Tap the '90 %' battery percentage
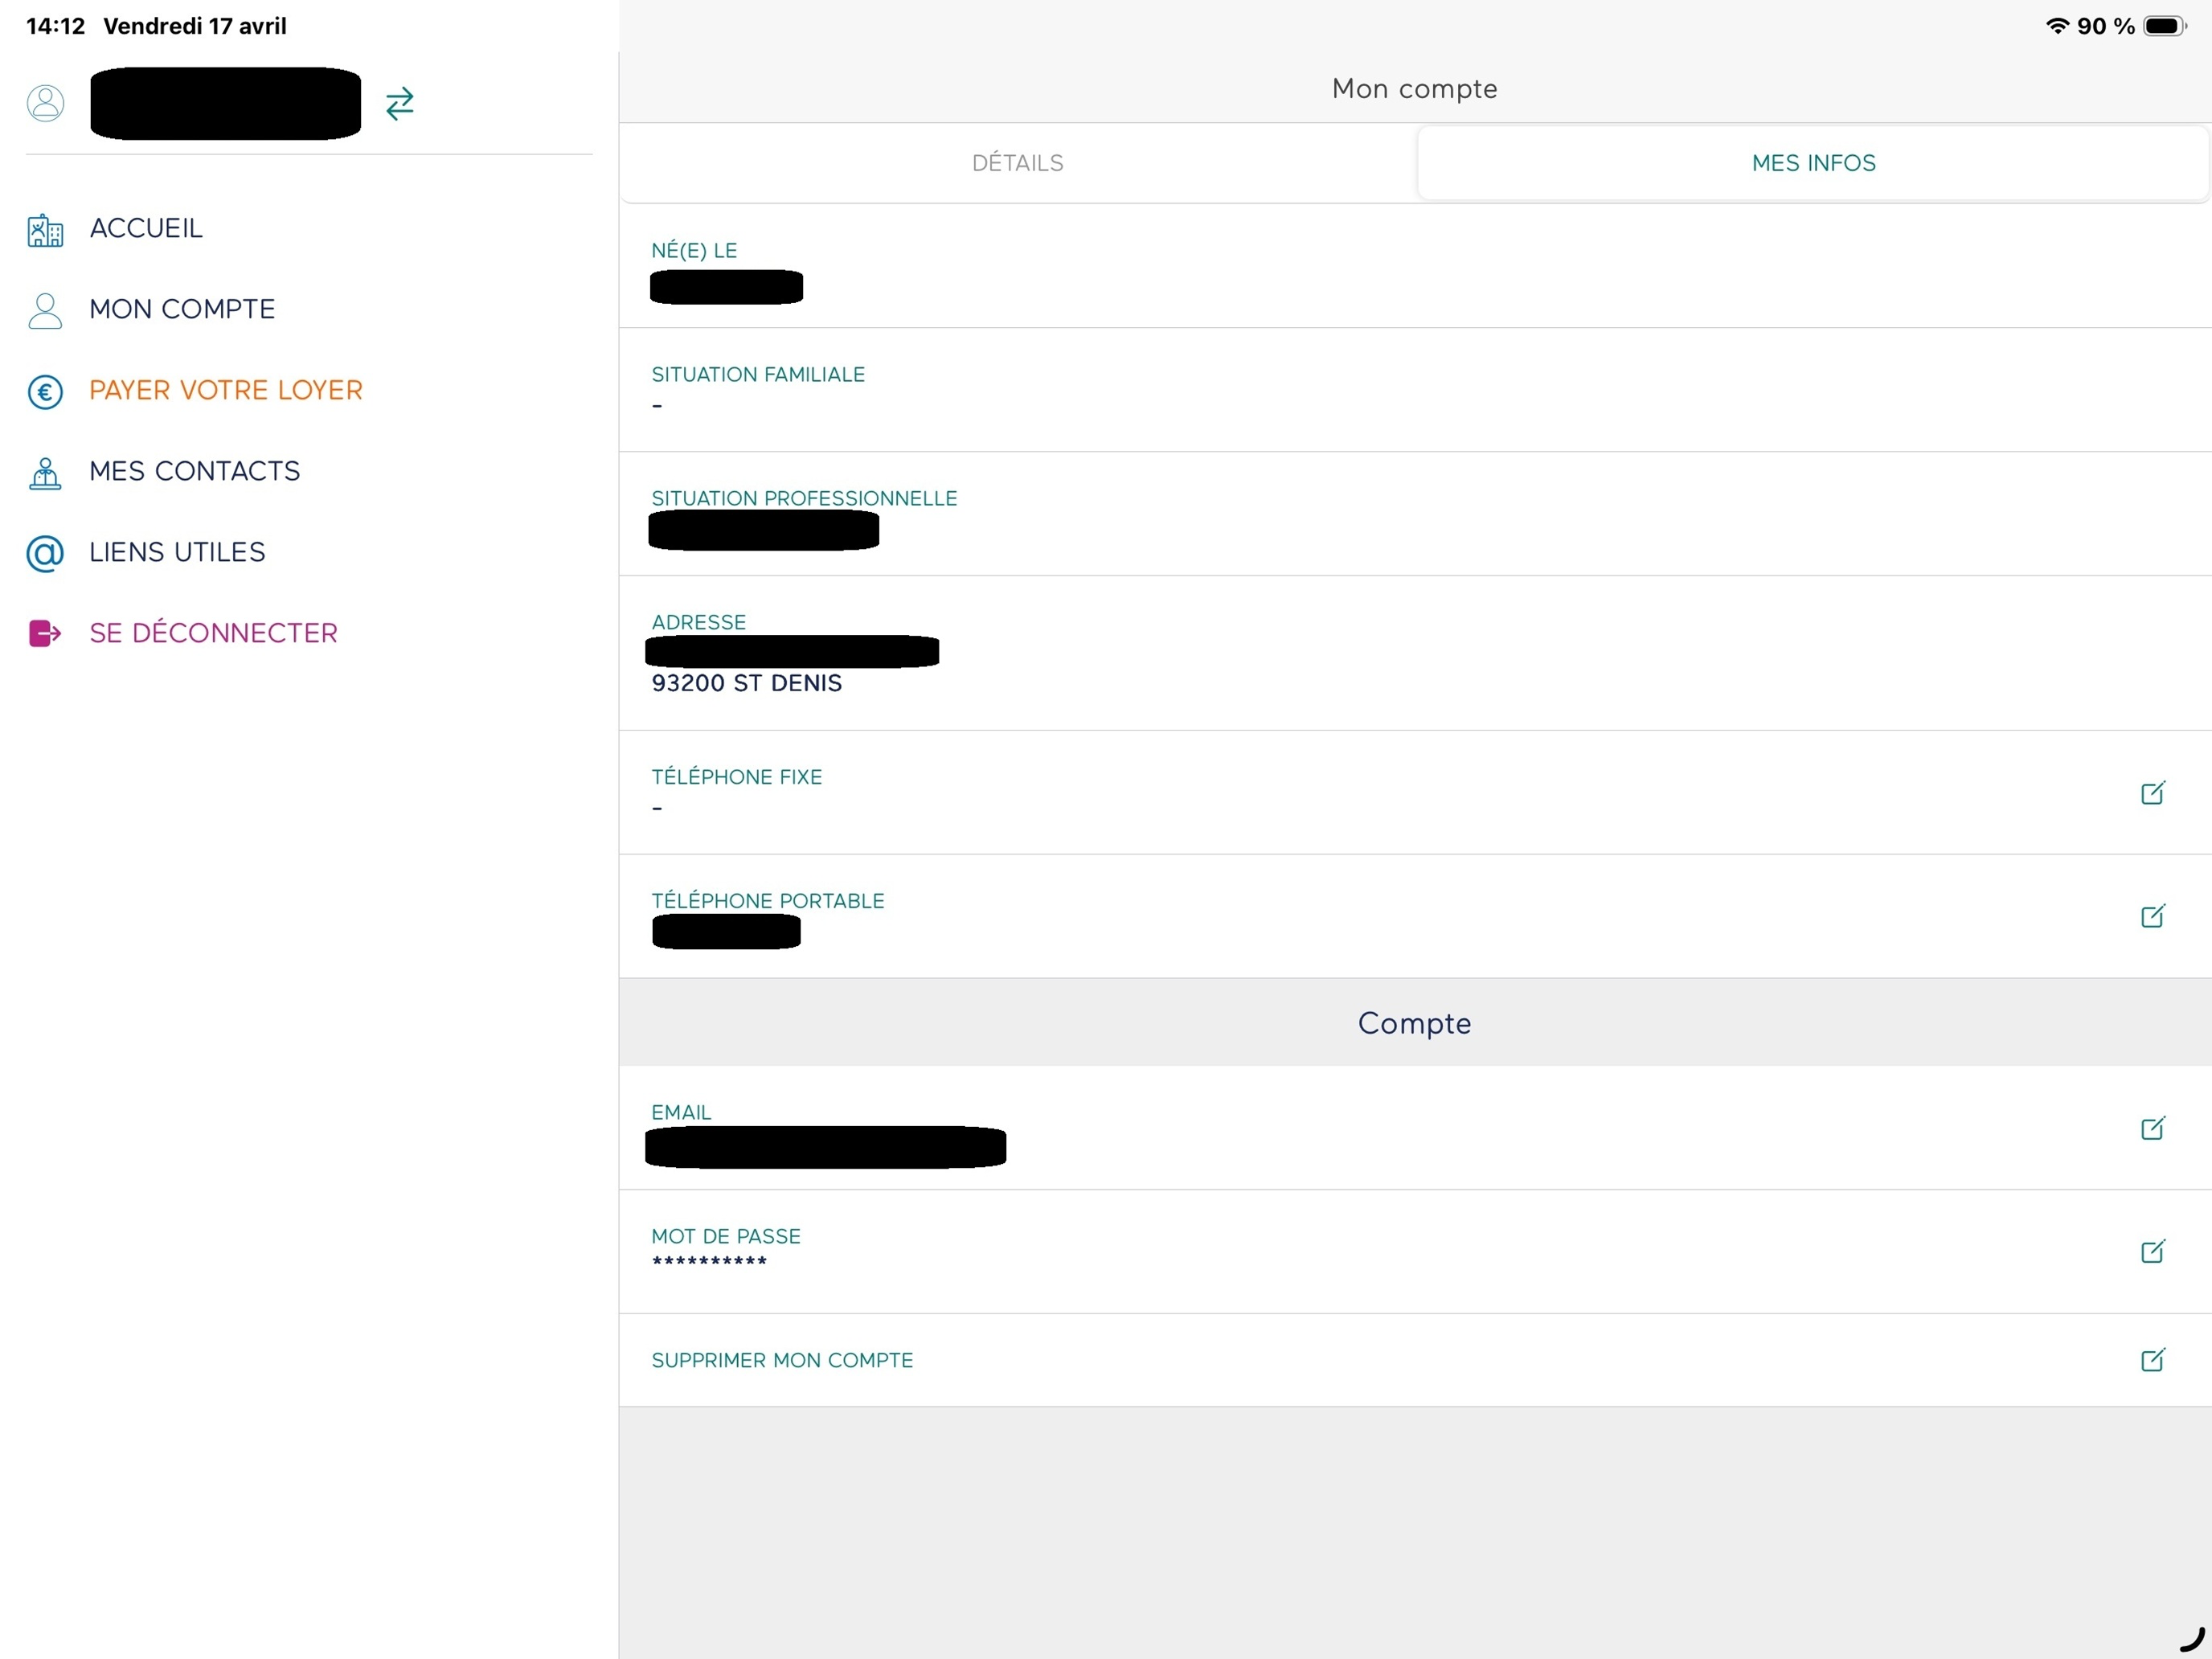2212x1659 pixels. click(x=2105, y=26)
